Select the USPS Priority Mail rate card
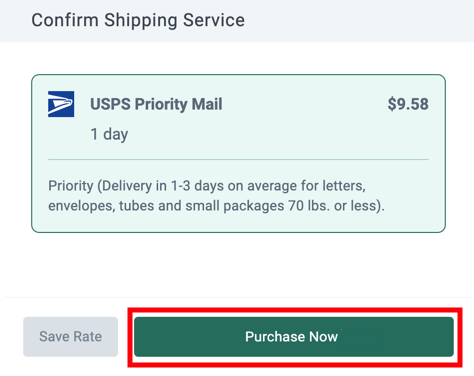 point(238,153)
